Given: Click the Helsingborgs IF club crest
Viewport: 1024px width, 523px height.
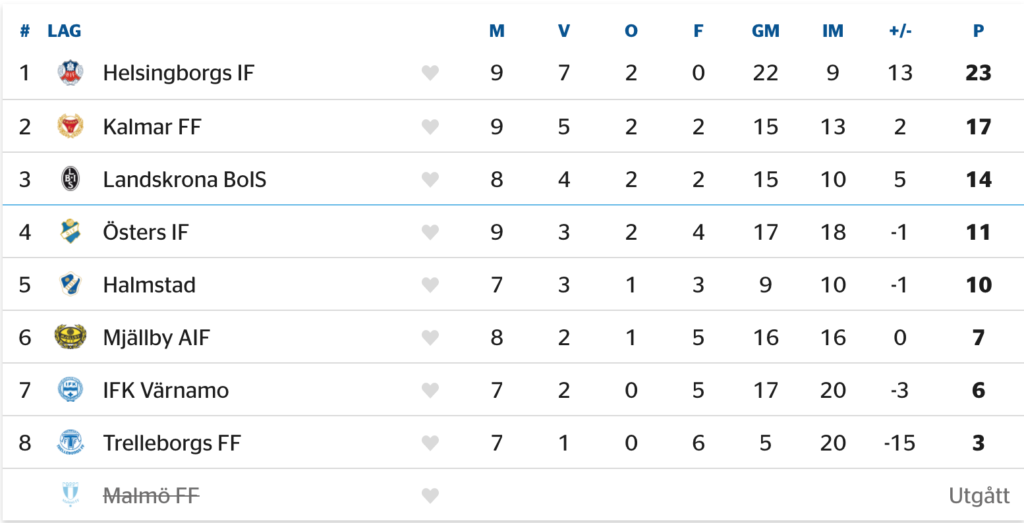Looking at the screenshot, I should (x=69, y=73).
